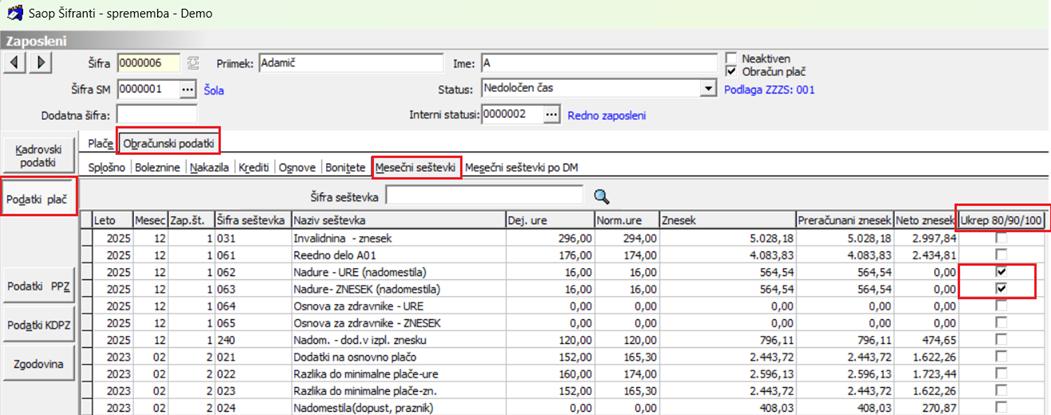This screenshot has width=1051, height=415.
Task: Click into the Šifra seštevka field
Action: tap(486, 196)
